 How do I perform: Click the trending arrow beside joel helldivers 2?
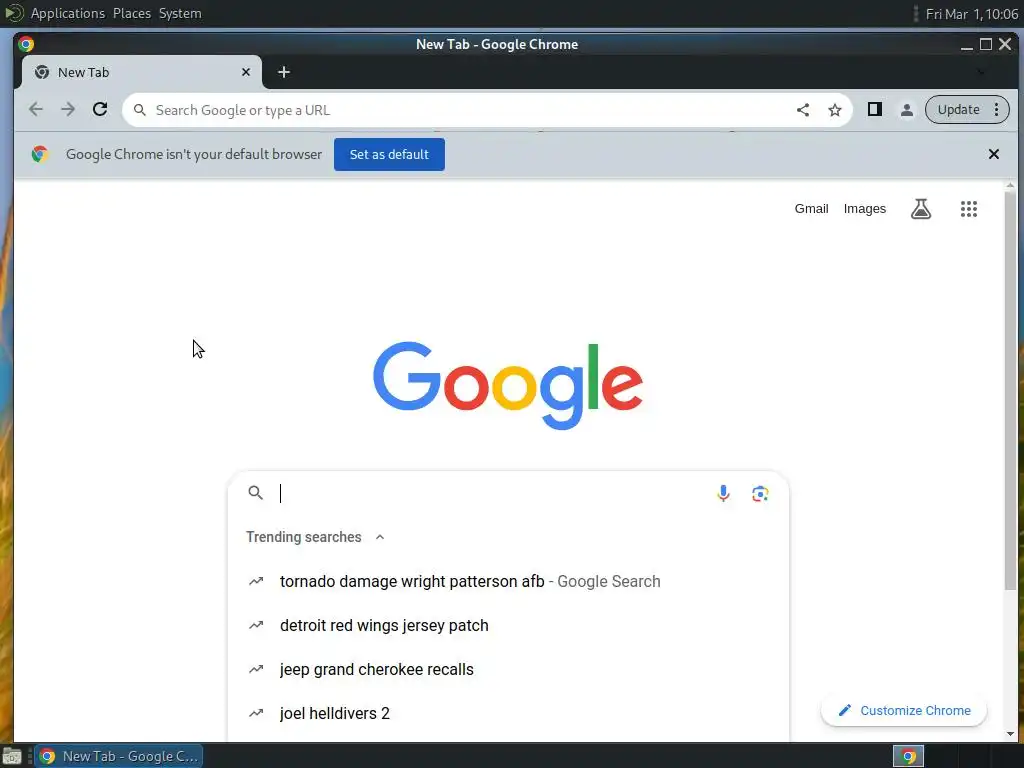click(256, 713)
